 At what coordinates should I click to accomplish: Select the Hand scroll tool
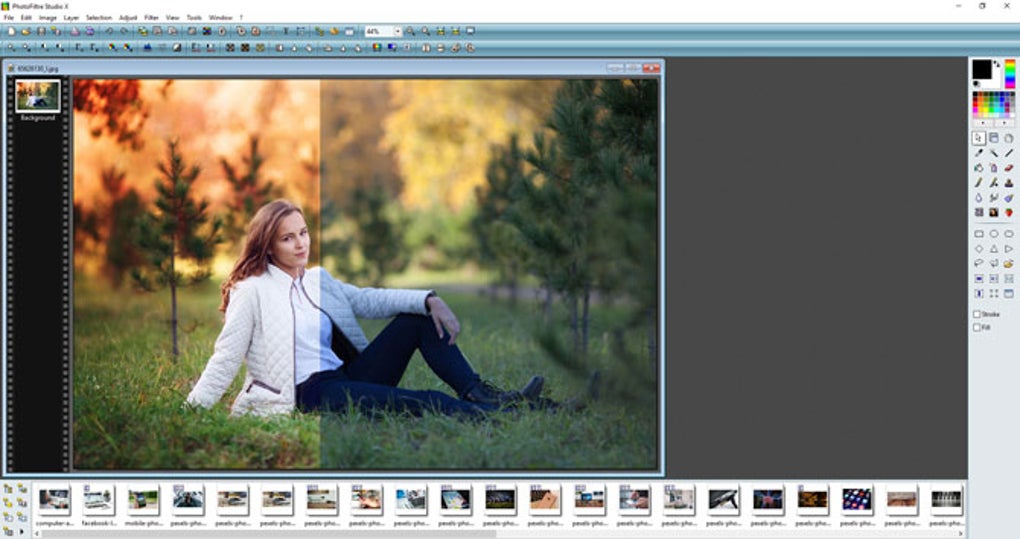[x=1009, y=138]
